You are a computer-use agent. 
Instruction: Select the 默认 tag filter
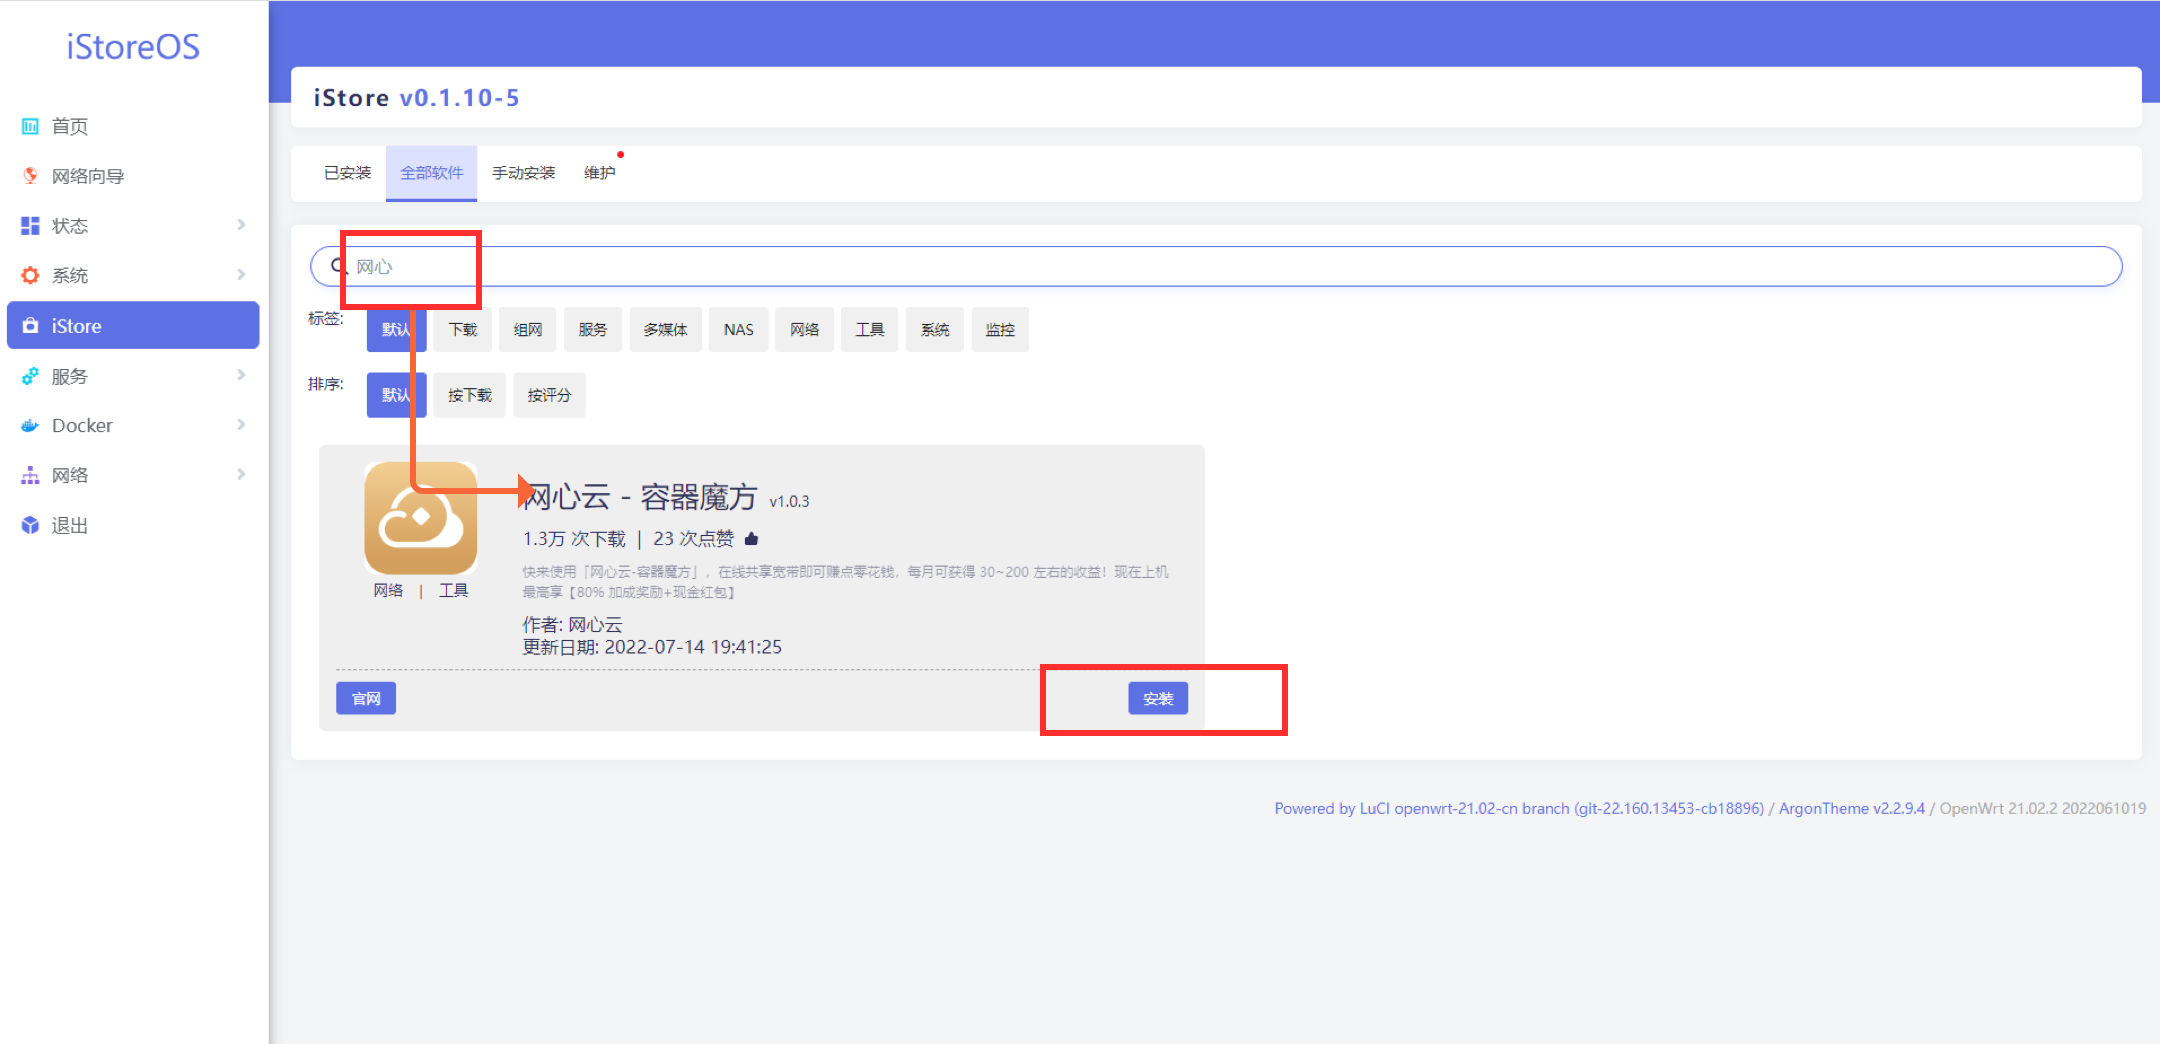click(396, 330)
